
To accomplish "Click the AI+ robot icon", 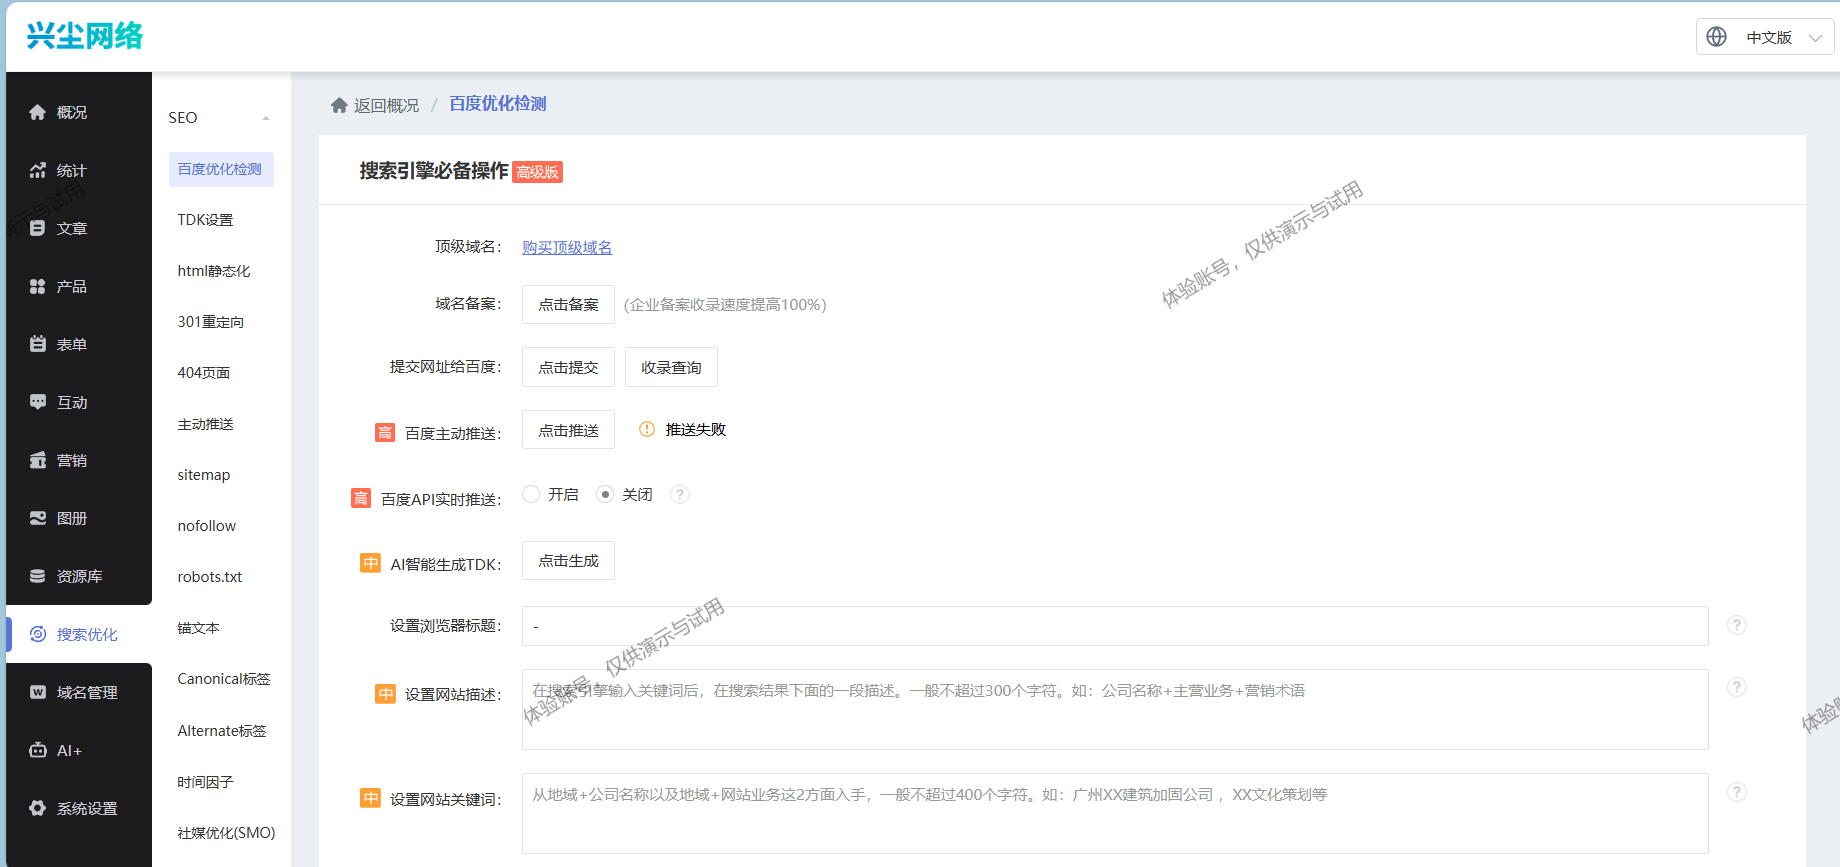I will point(38,750).
